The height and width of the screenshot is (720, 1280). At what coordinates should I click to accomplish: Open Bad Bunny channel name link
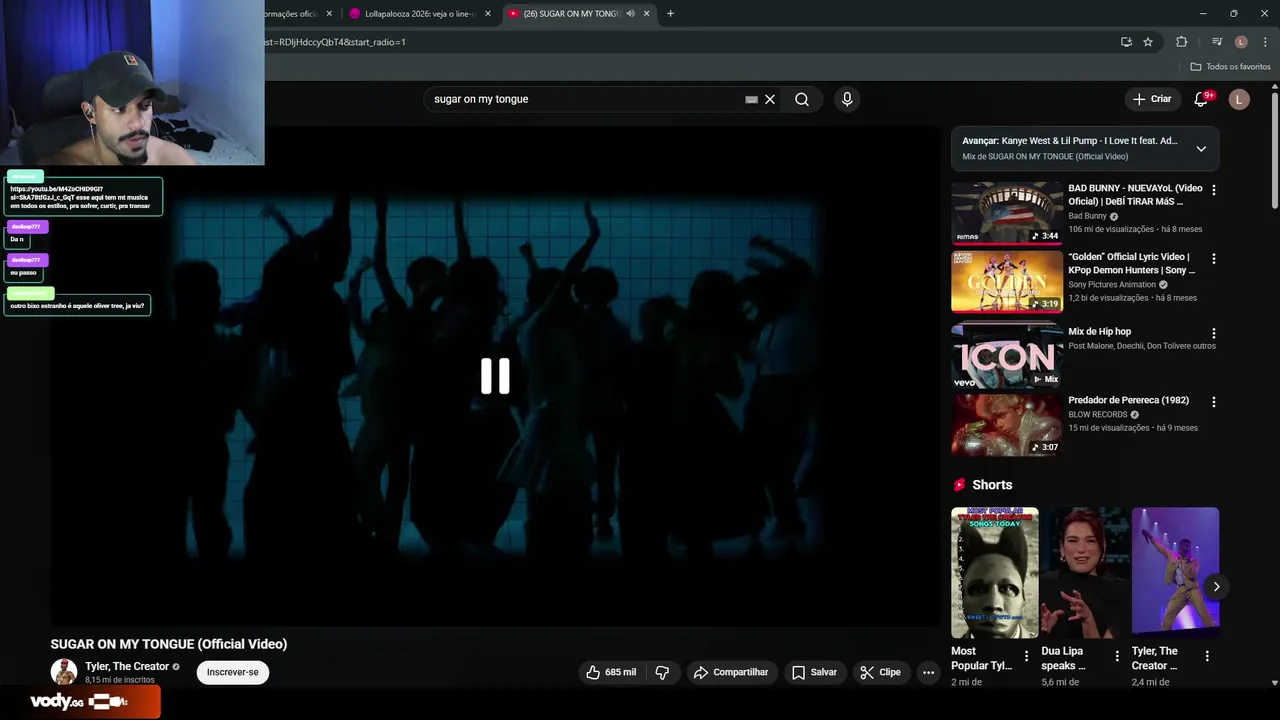point(1087,216)
